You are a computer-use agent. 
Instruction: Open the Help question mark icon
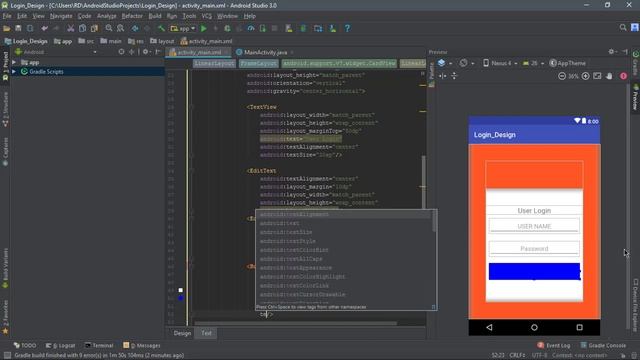(x=347, y=28)
